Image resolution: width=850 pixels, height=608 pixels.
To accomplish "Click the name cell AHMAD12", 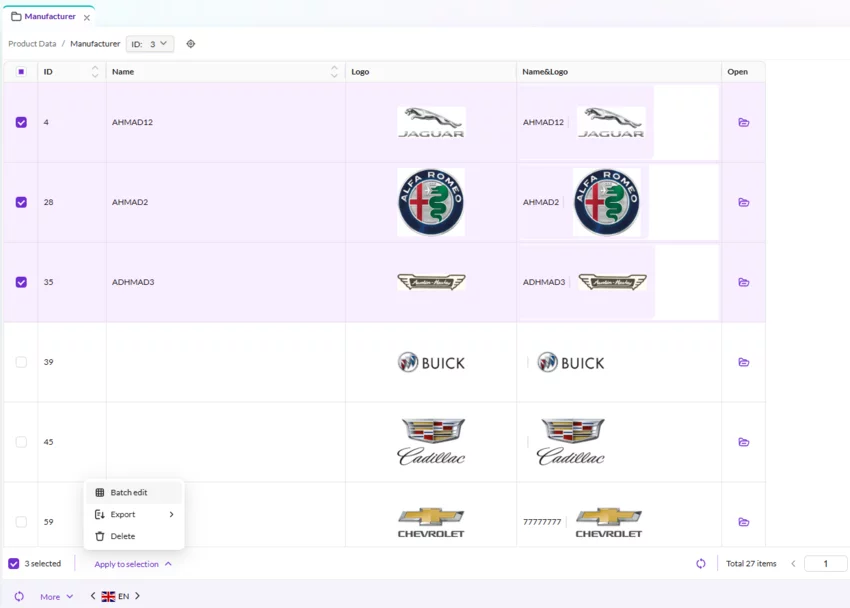I will [132, 122].
